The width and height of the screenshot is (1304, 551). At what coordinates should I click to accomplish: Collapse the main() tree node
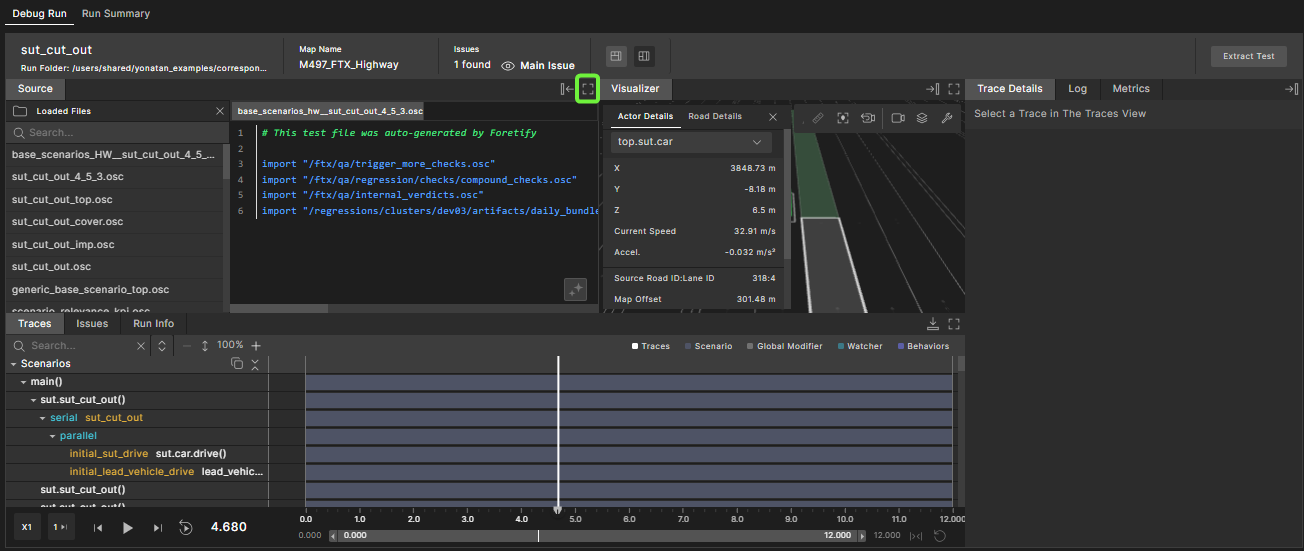click(24, 382)
